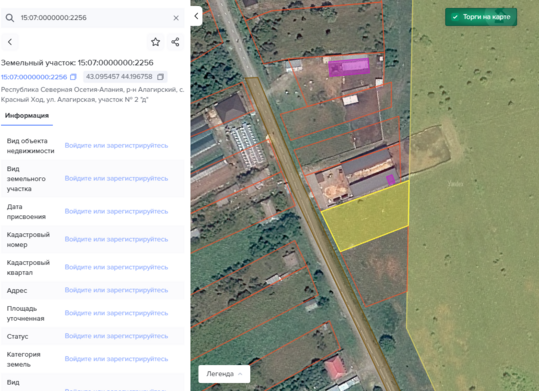The height and width of the screenshot is (391, 539).
Task: Open login link in the Адрес row
Action: coord(116,290)
